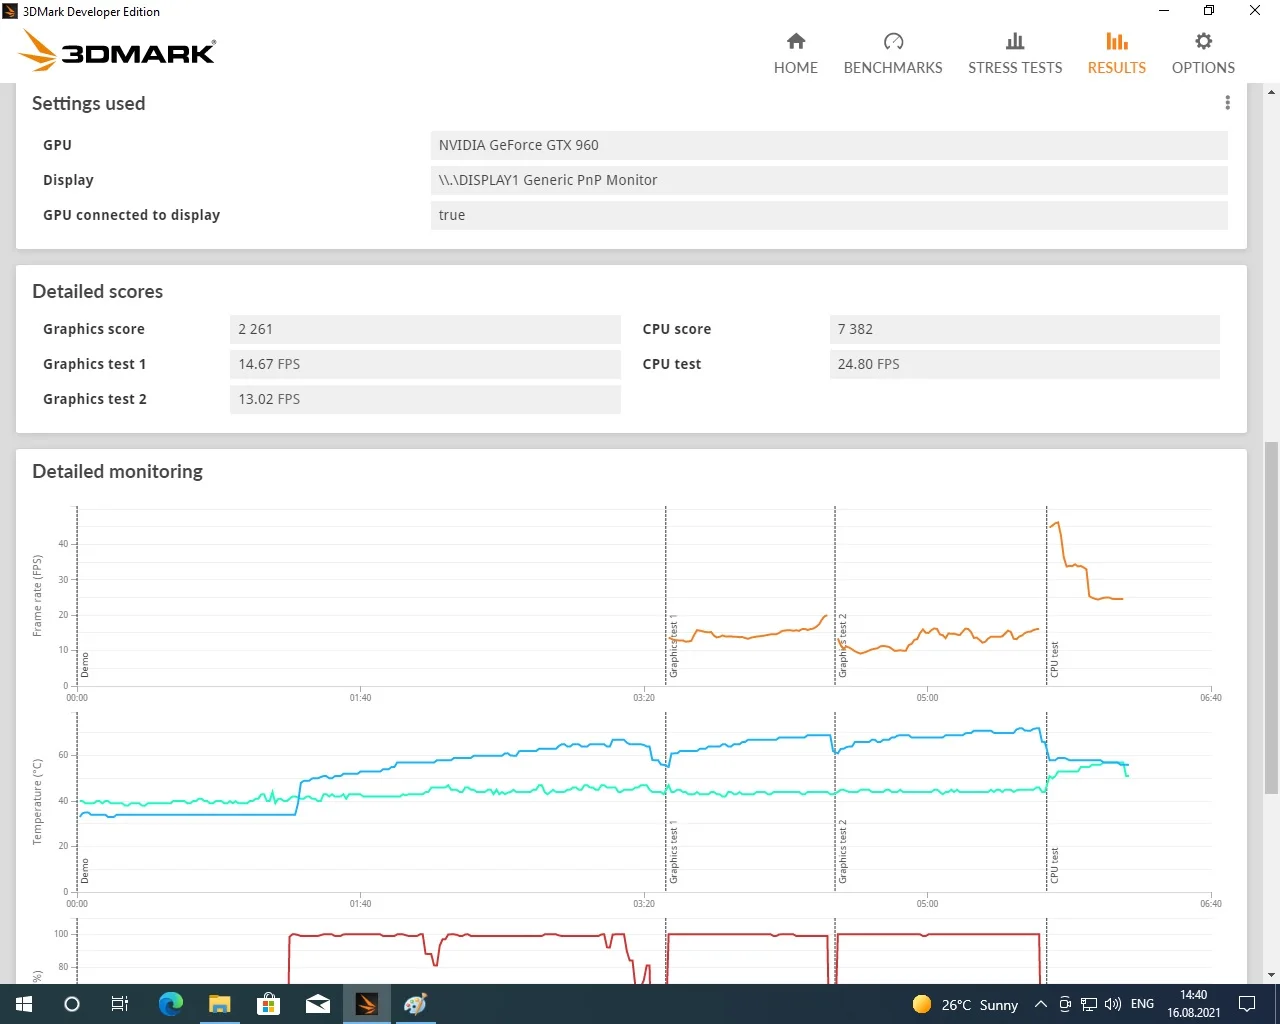The width and height of the screenshot is (1280, 1024).
Task: Select the CPU score value 7 382
Action: (x=1025, y=329)
